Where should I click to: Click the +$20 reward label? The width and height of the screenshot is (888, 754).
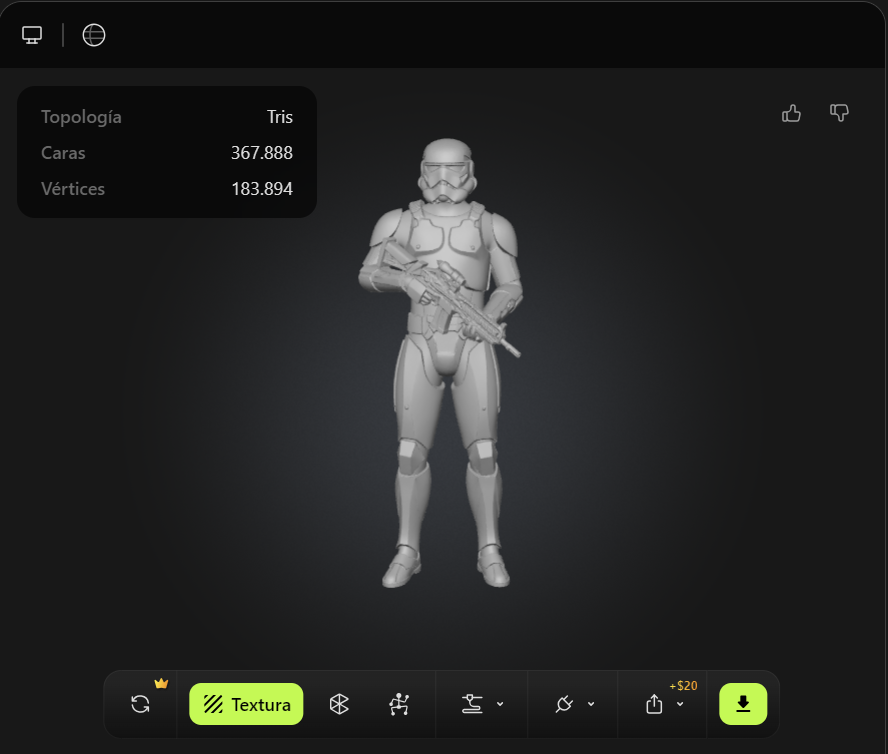684,685
